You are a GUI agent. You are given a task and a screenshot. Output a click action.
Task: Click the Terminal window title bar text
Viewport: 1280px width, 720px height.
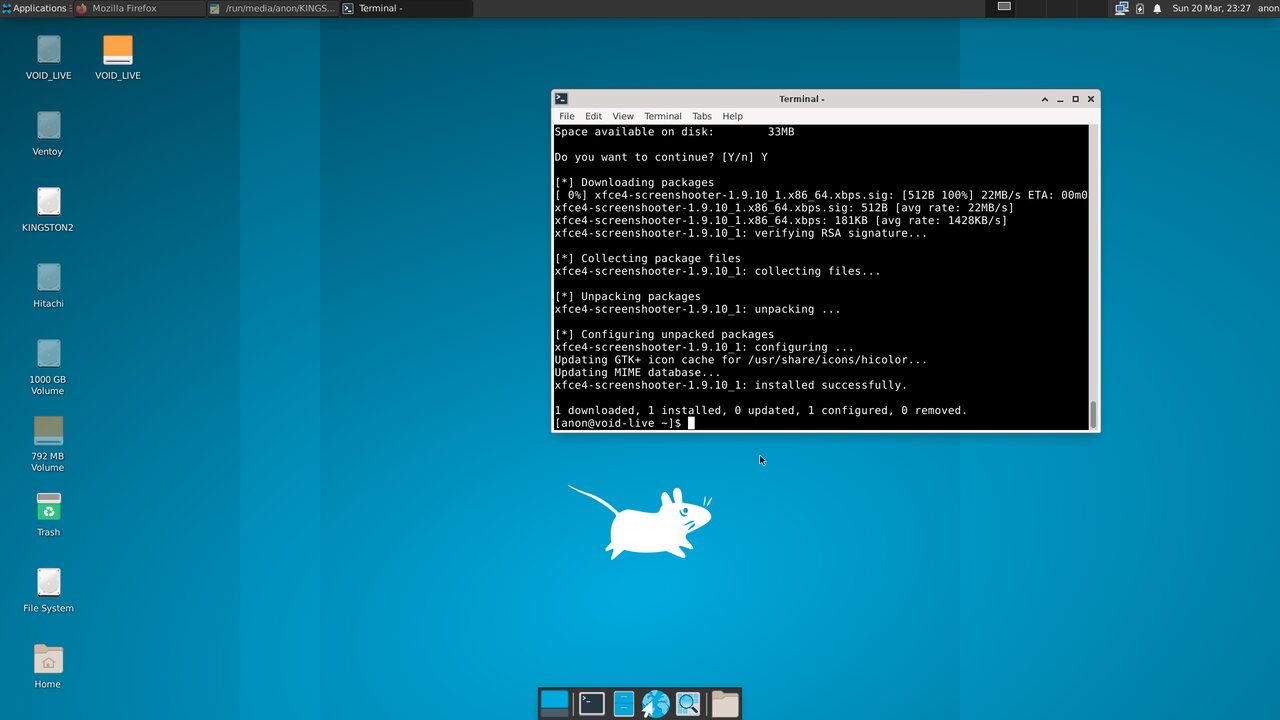pos(802,99)
